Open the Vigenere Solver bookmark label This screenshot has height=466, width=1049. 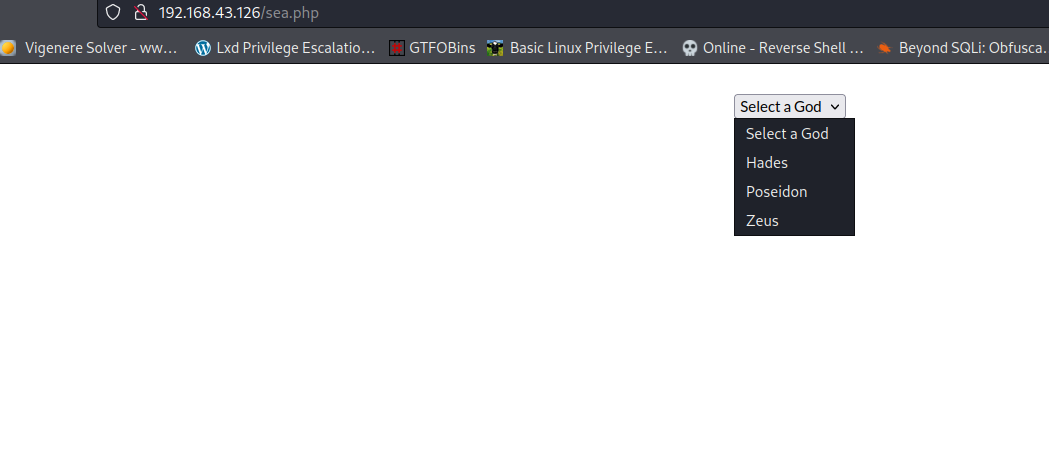100,47
